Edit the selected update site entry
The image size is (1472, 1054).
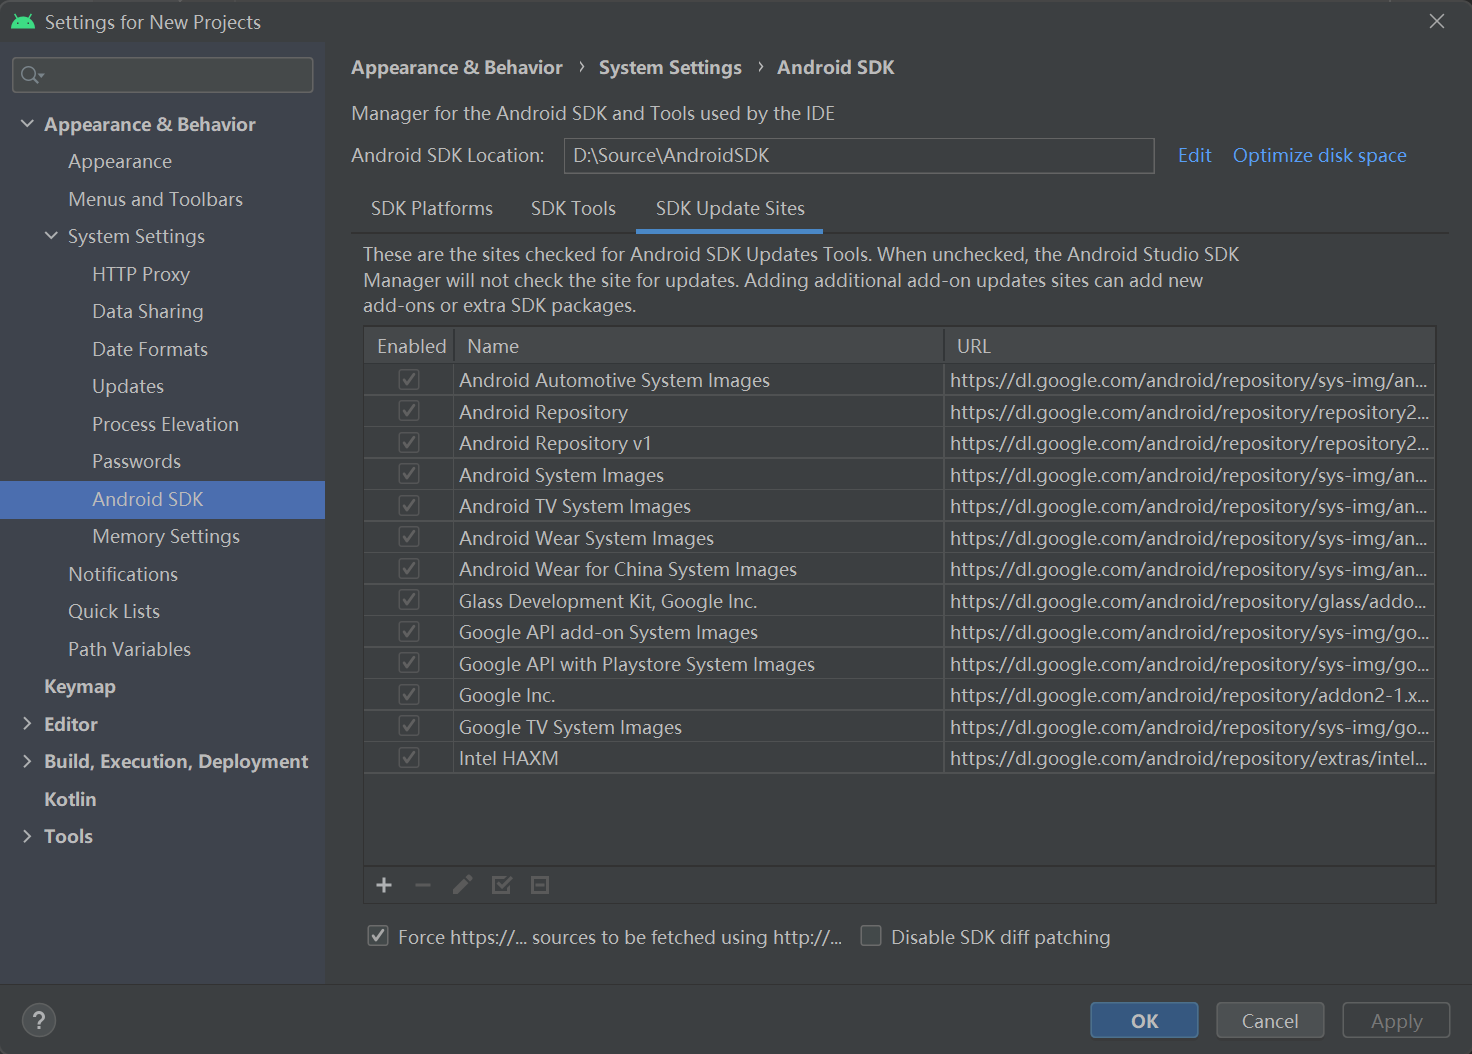pyautogui.click(x=461, y=885)
